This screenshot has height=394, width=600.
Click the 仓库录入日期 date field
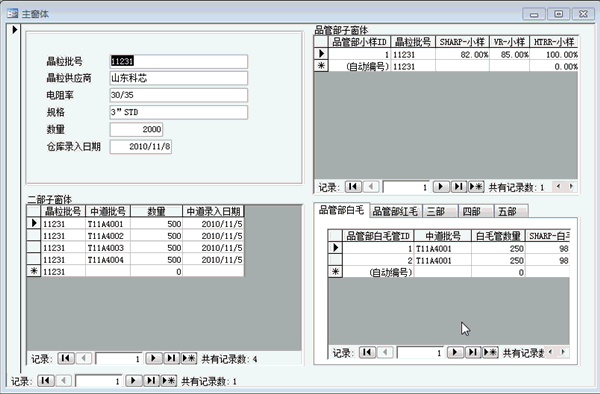pos(141,147)
